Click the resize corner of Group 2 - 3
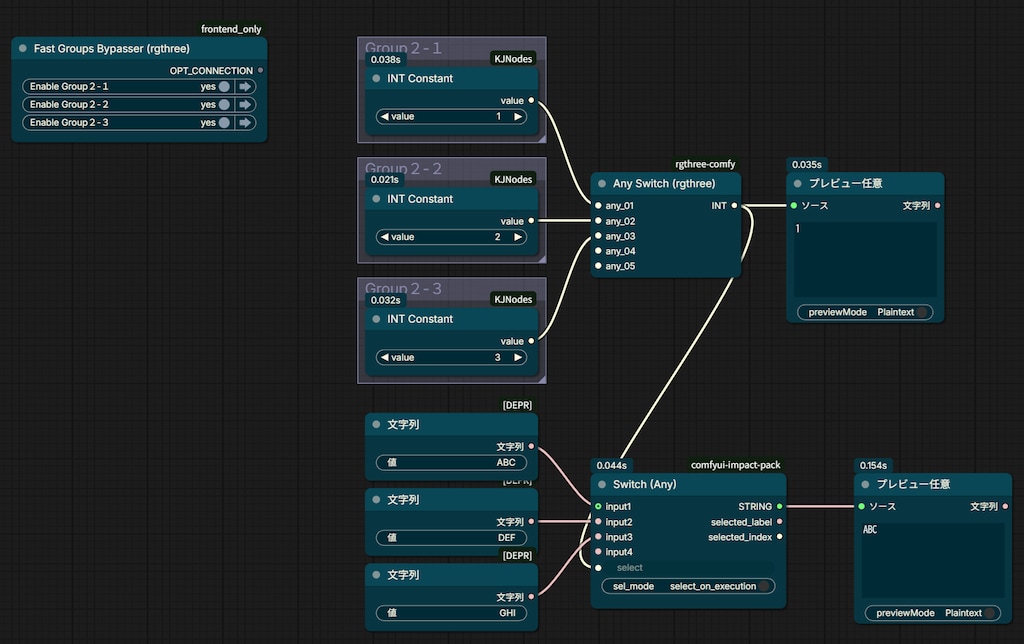This screenshot has height=644, width=1024. pos(542,379)
